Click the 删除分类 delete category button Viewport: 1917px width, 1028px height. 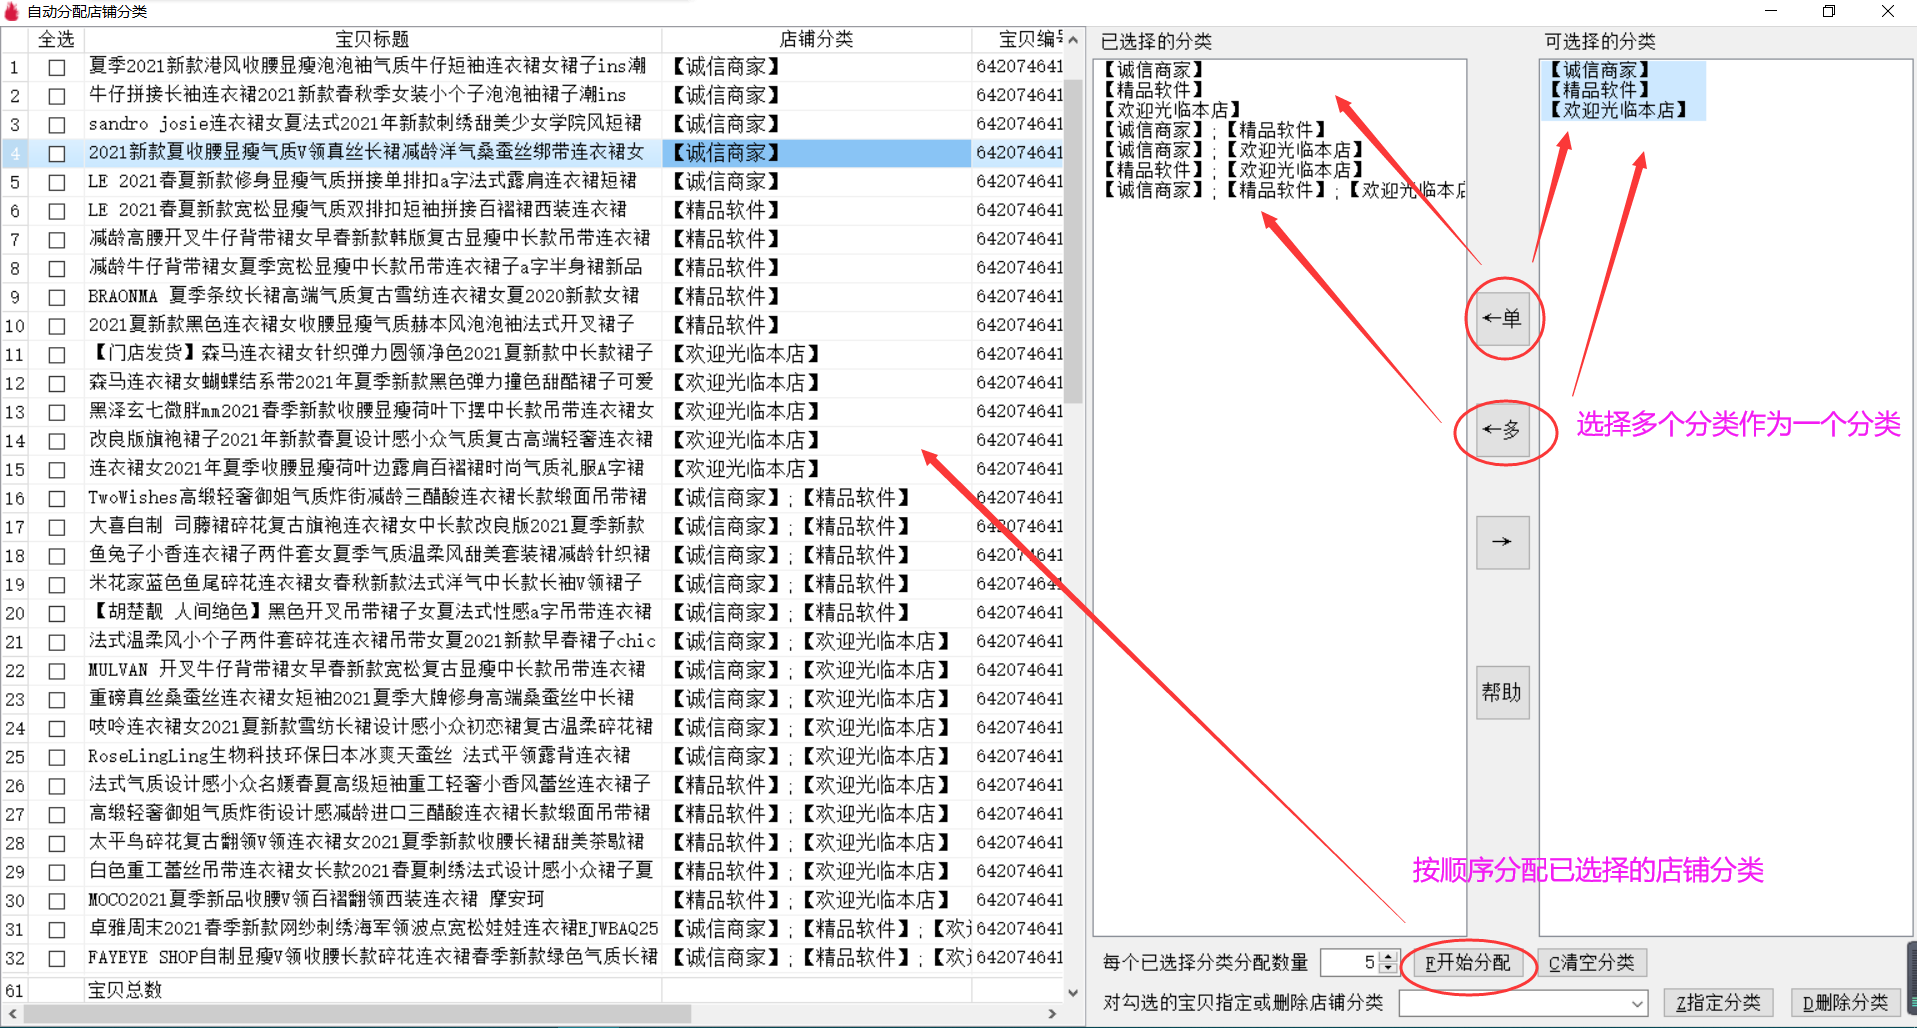click(x=1845, y=1003)
